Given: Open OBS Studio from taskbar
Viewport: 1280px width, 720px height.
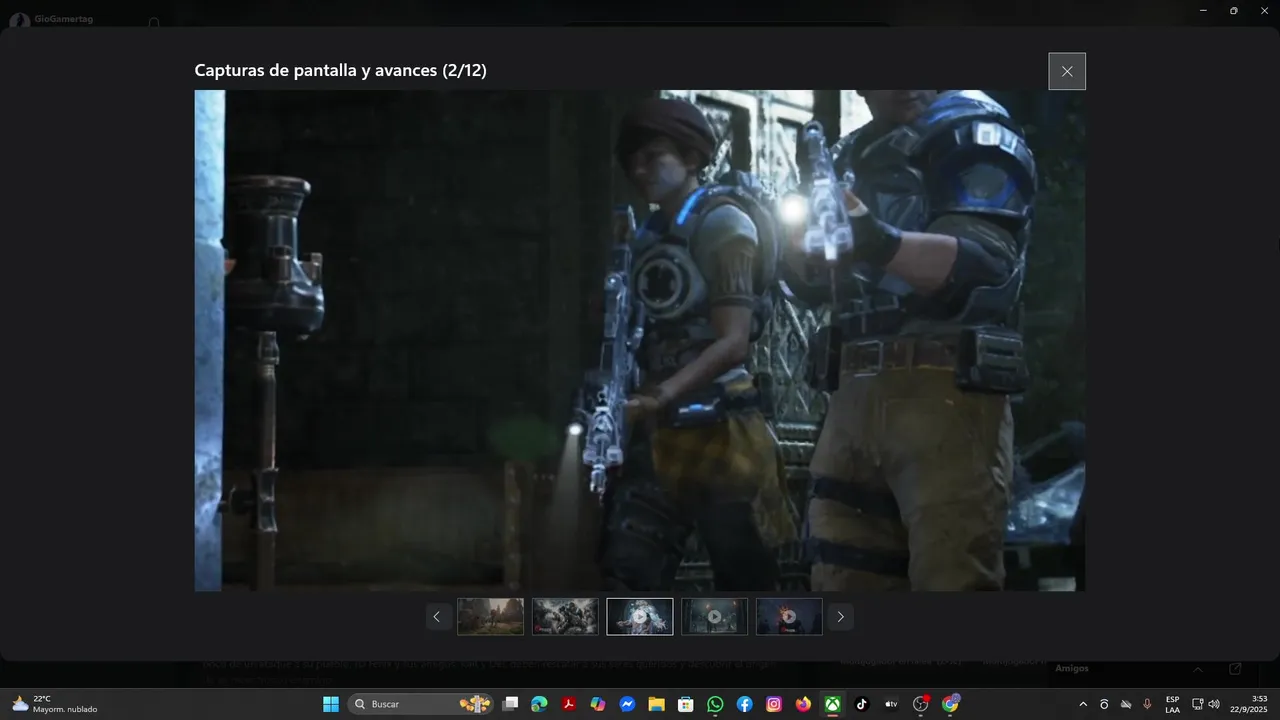Looking at the screenshot, I should click(x=921, y=704).
